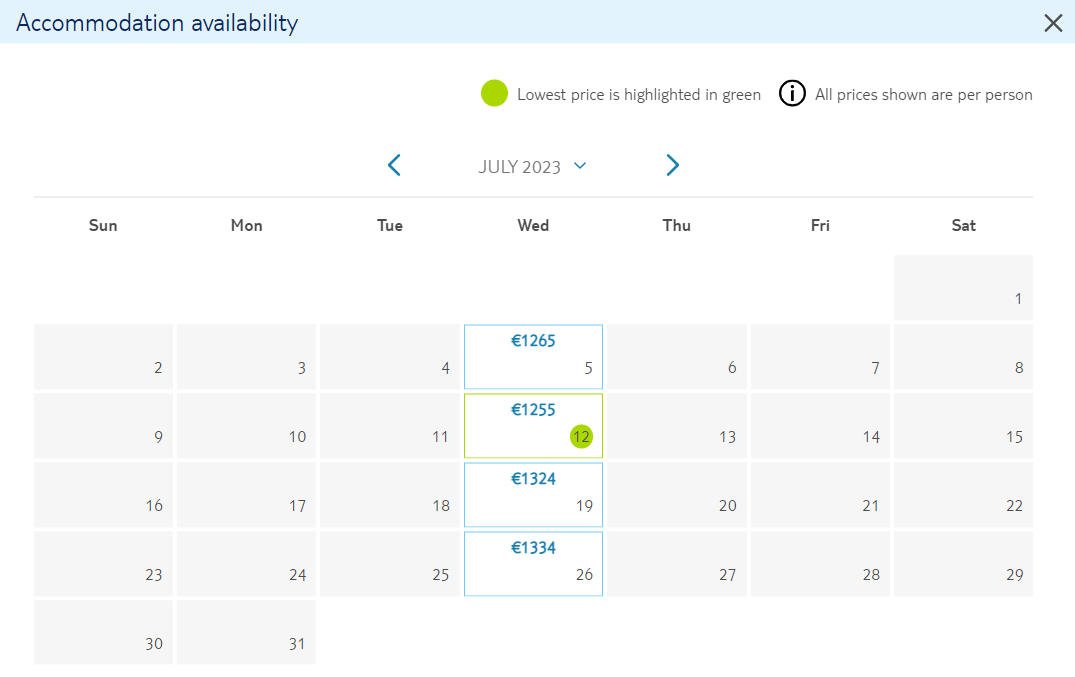Open the JULY 2023 month dropdown
Image resolution: width=1075 pixels, height=677 pixels.
(x=532, y=167)
